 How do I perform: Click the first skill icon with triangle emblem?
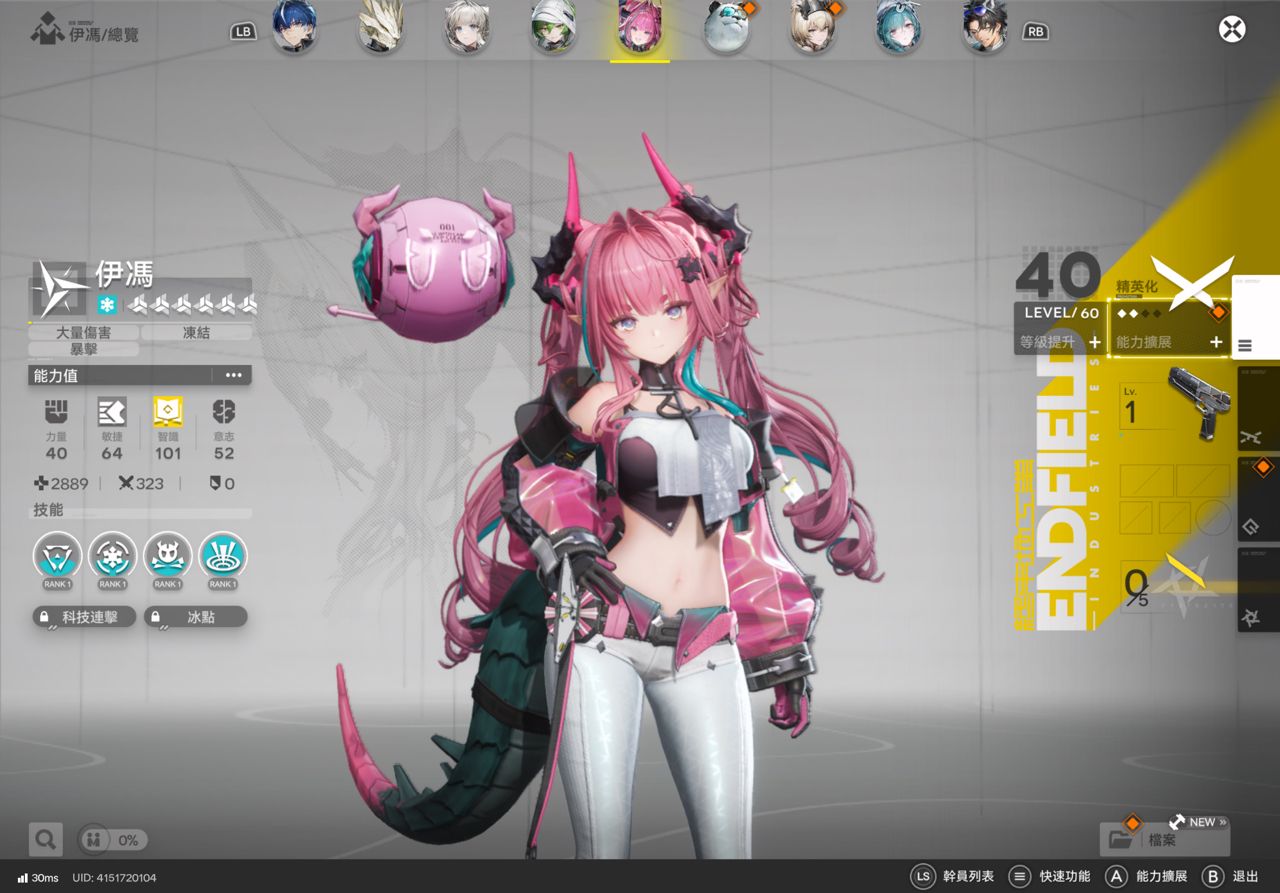(x=57, y=555)
